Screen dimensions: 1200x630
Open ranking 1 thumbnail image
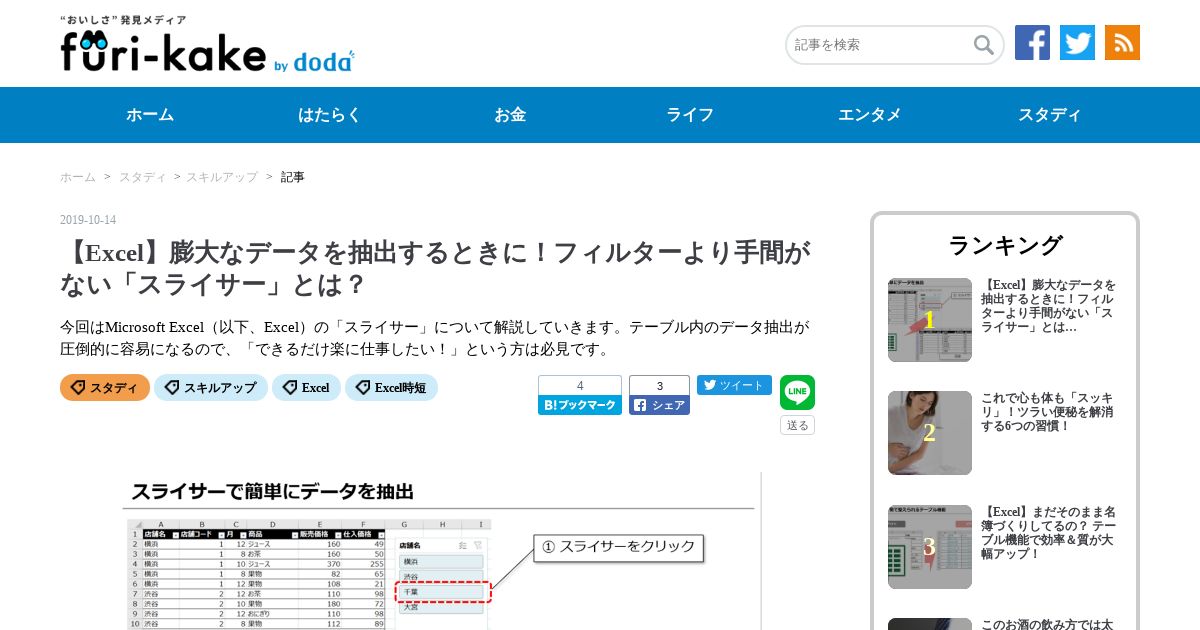(x=930, y=320)
